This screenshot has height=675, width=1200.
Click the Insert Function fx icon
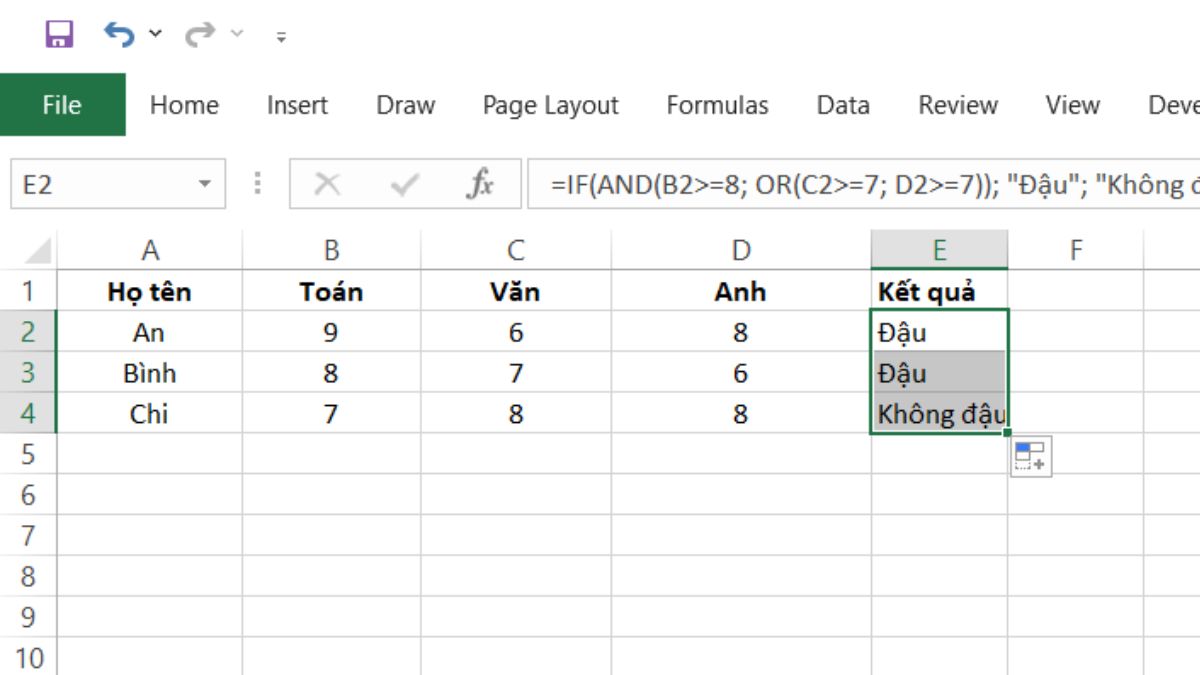481,184
